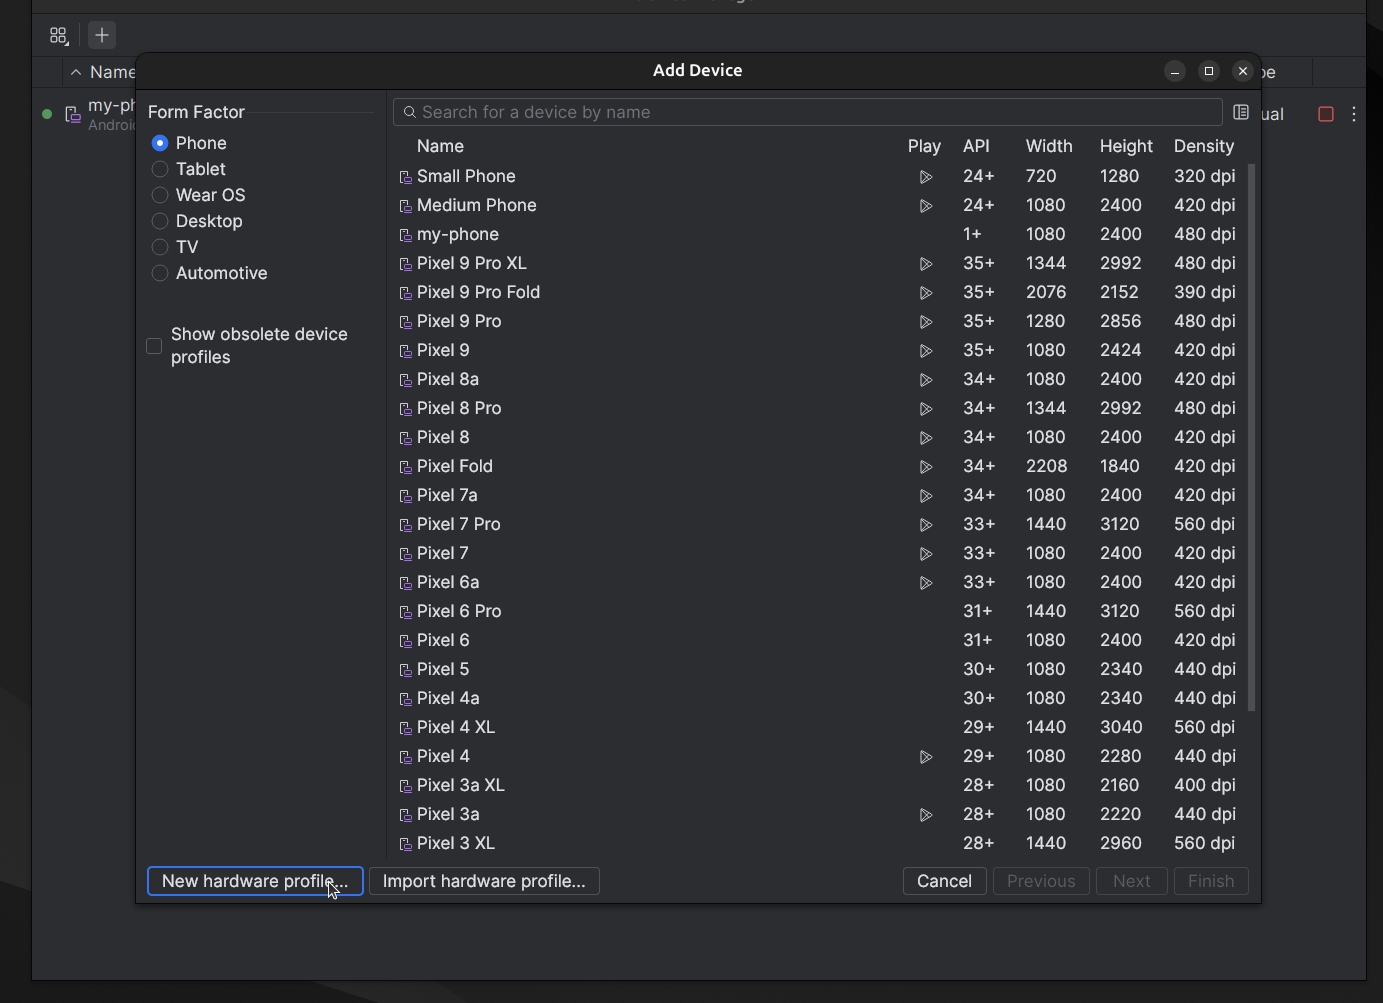Click the 2208 width value for Pixel Fold
The height and width of the screenshot is (1003, 1383).
click(1046, 466)
